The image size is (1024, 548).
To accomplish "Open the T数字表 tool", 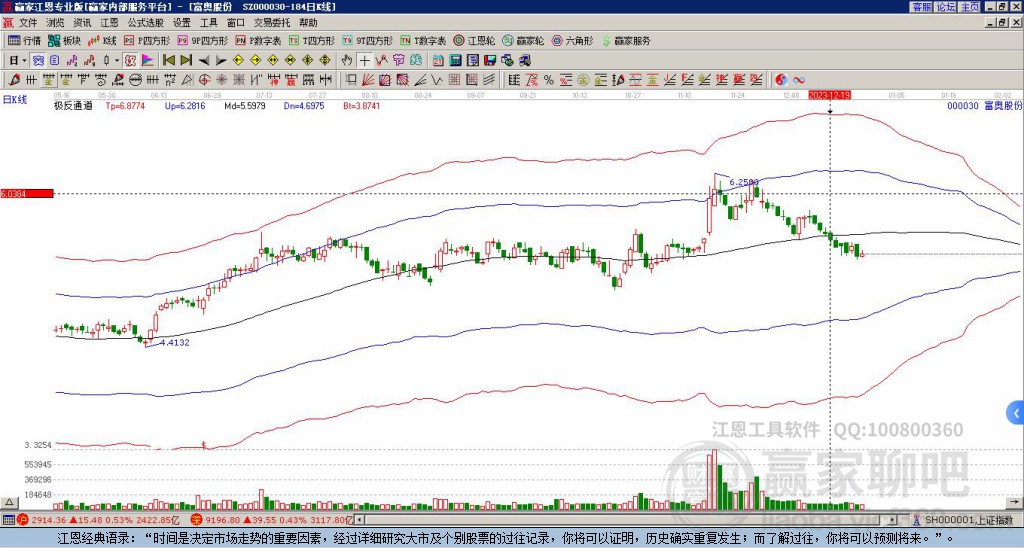I will click(x=423, y=40).
